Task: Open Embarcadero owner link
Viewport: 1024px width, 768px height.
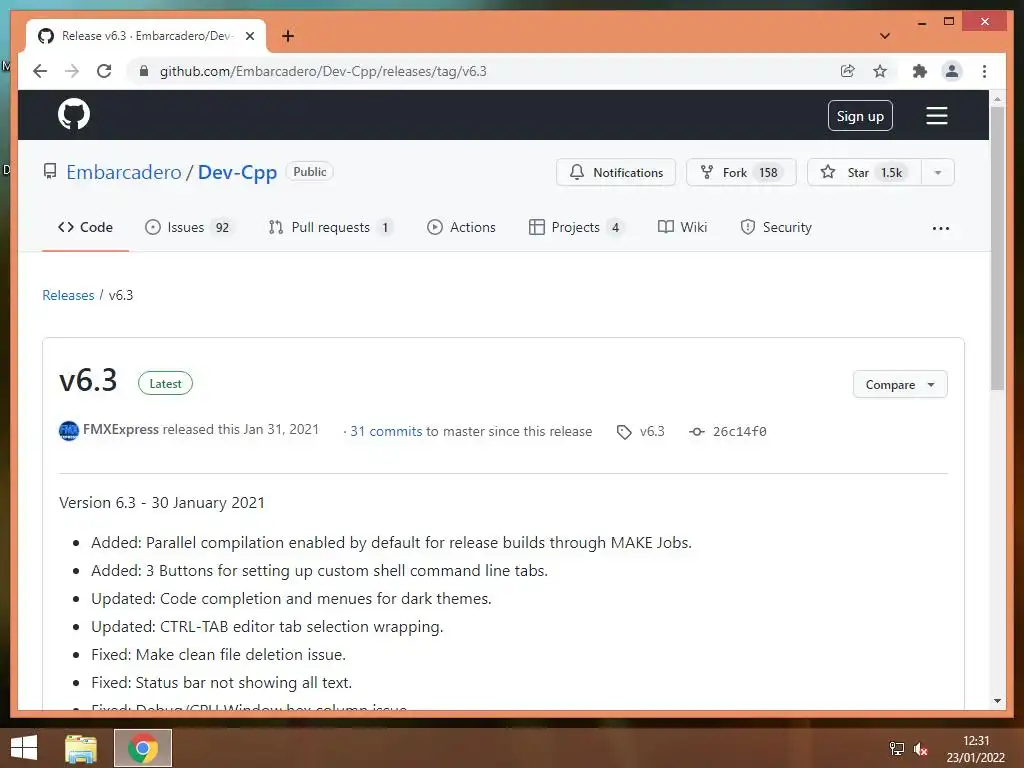Action: pyautogui.click(x=123, y=172)
